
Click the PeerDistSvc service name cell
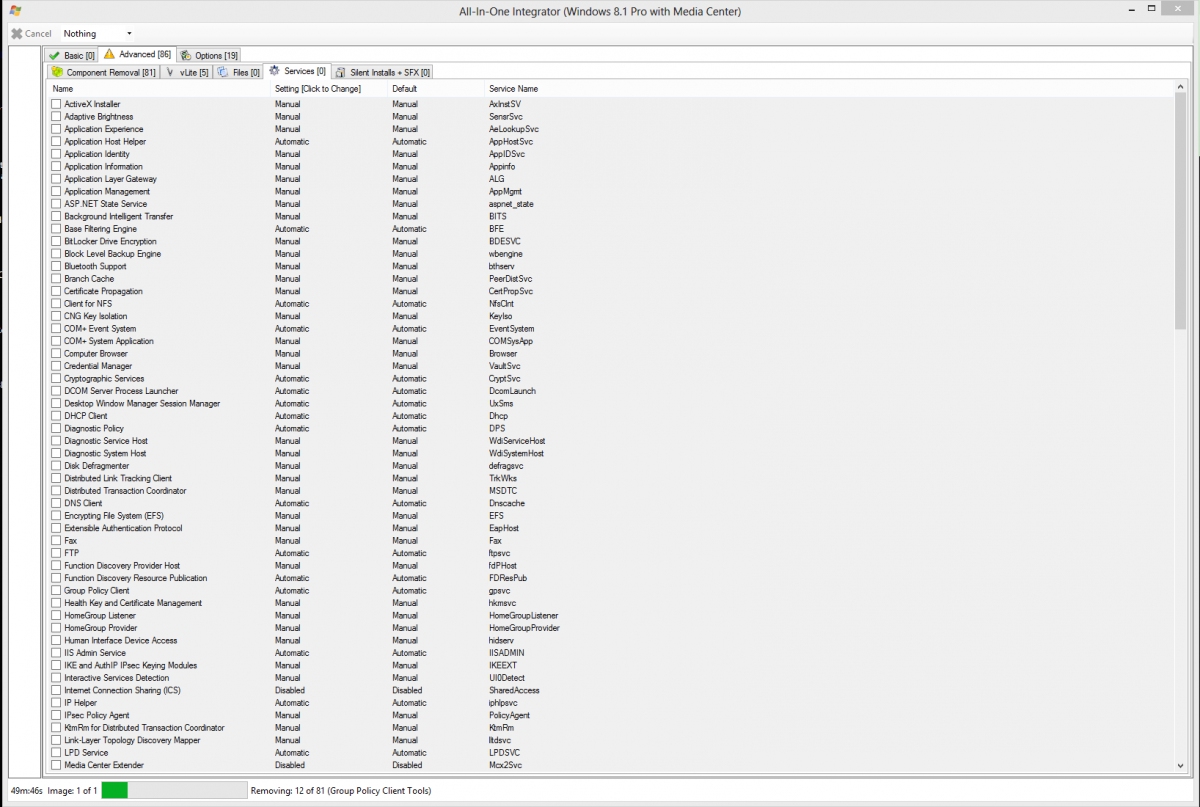click(x=510, y=279)
